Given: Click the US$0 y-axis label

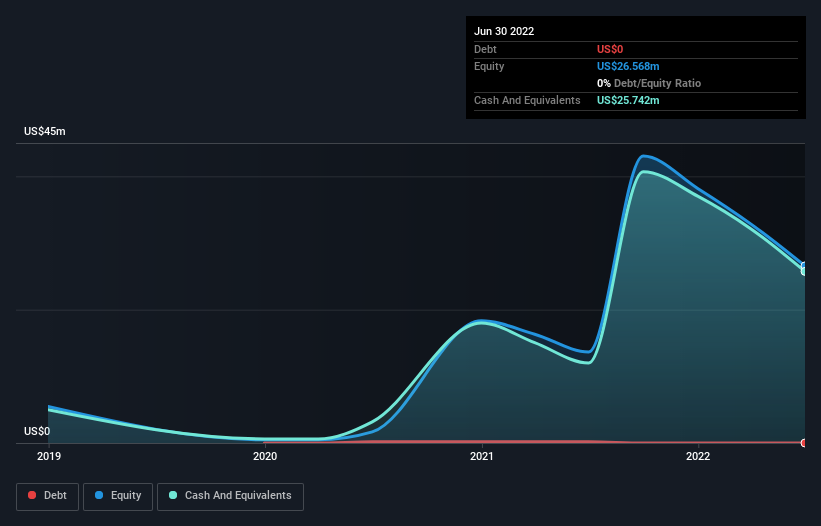Looking at the screenshot, I should (x=37, y=431).
